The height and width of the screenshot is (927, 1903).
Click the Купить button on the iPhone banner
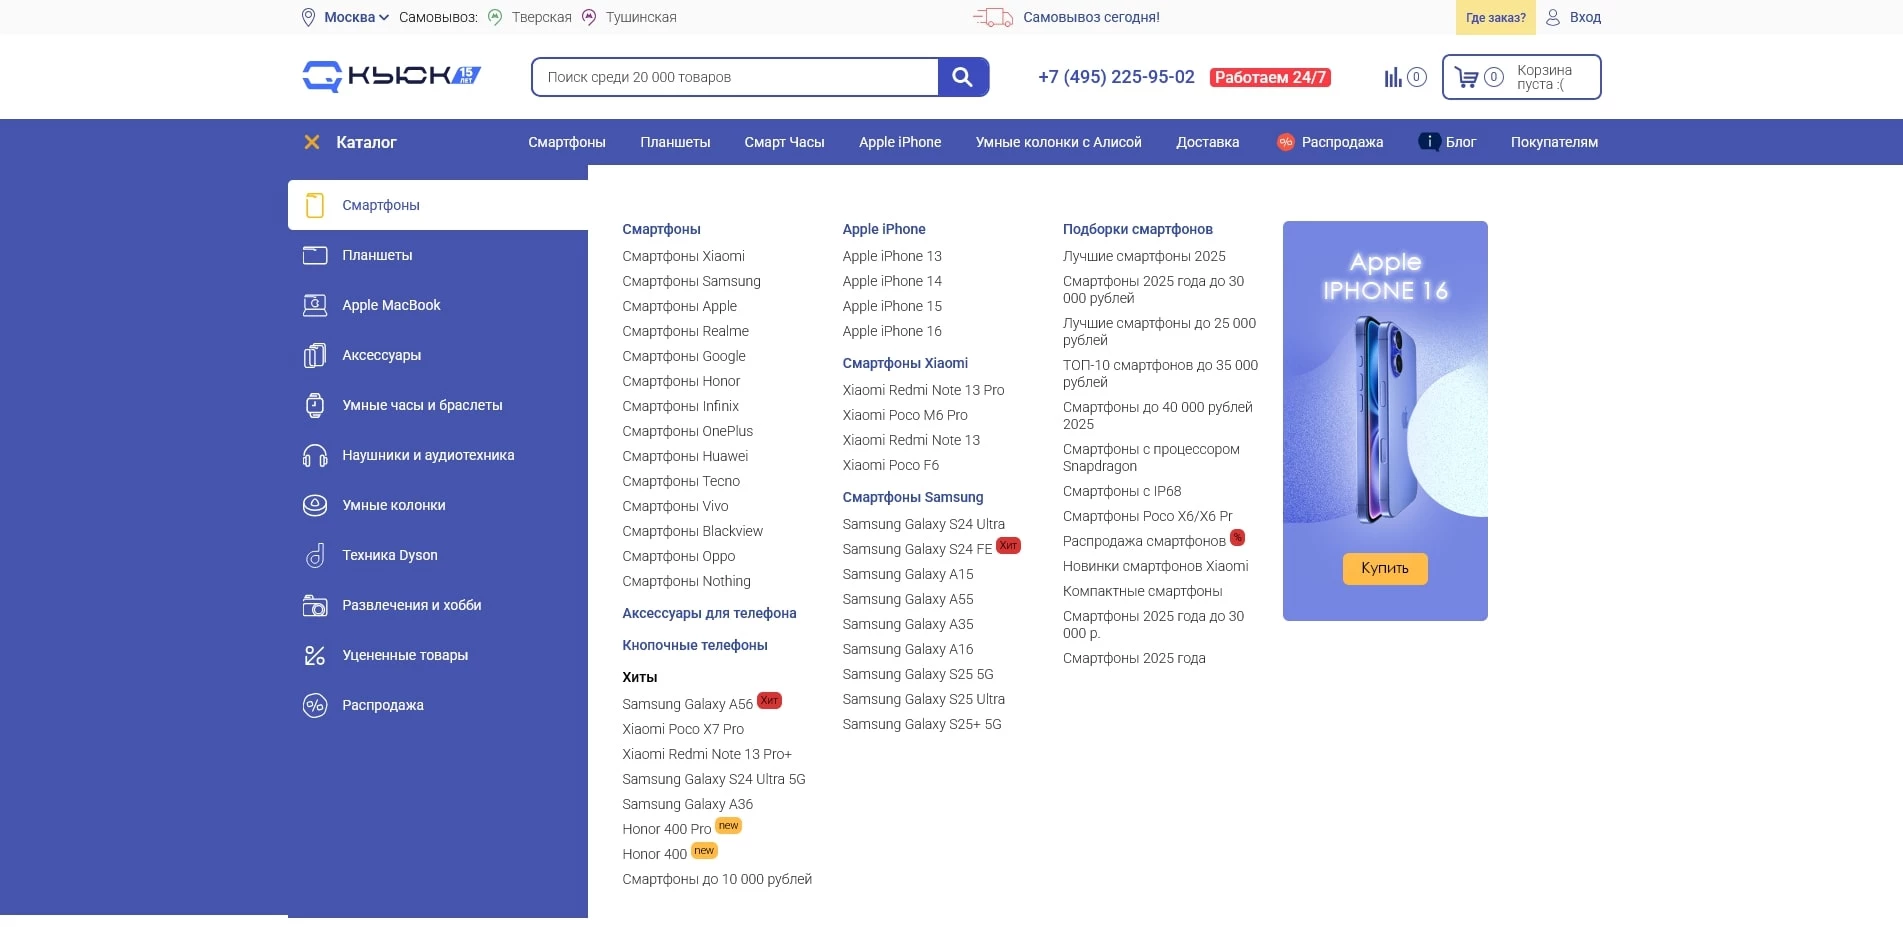(1385, 568)
